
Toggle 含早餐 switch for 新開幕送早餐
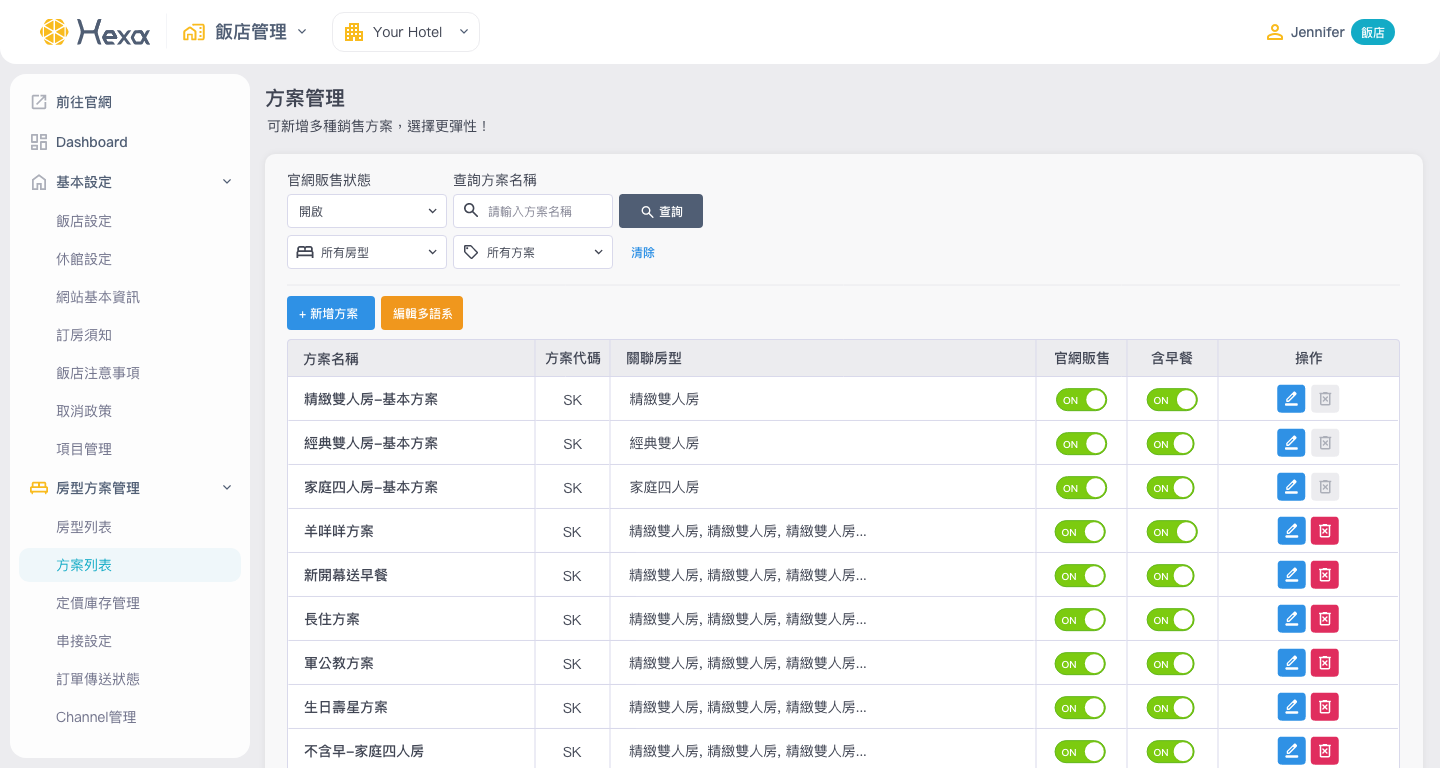pos(1171,575)
